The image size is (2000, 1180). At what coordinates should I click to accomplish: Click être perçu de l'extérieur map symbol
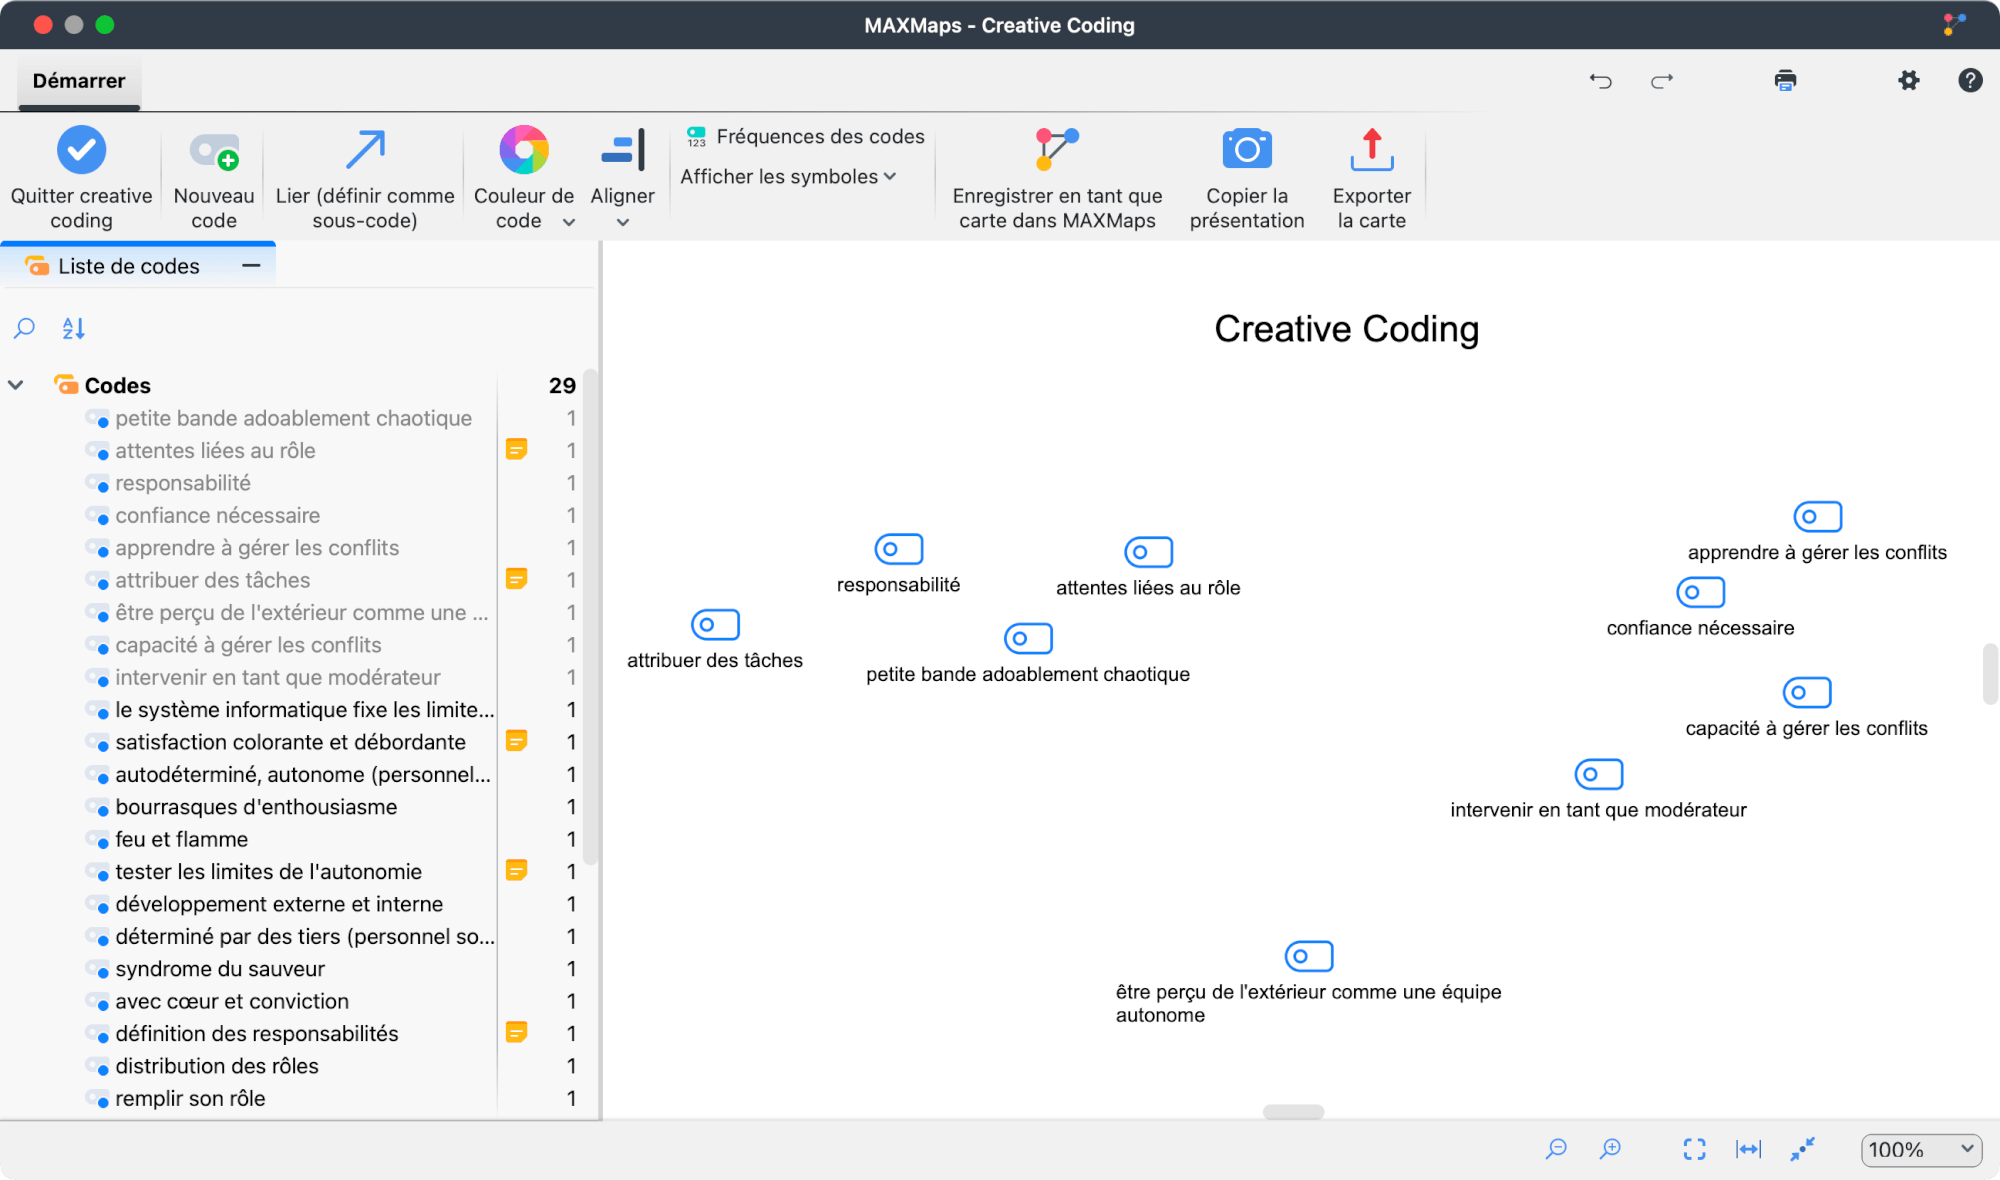[x=1308, y=956]
